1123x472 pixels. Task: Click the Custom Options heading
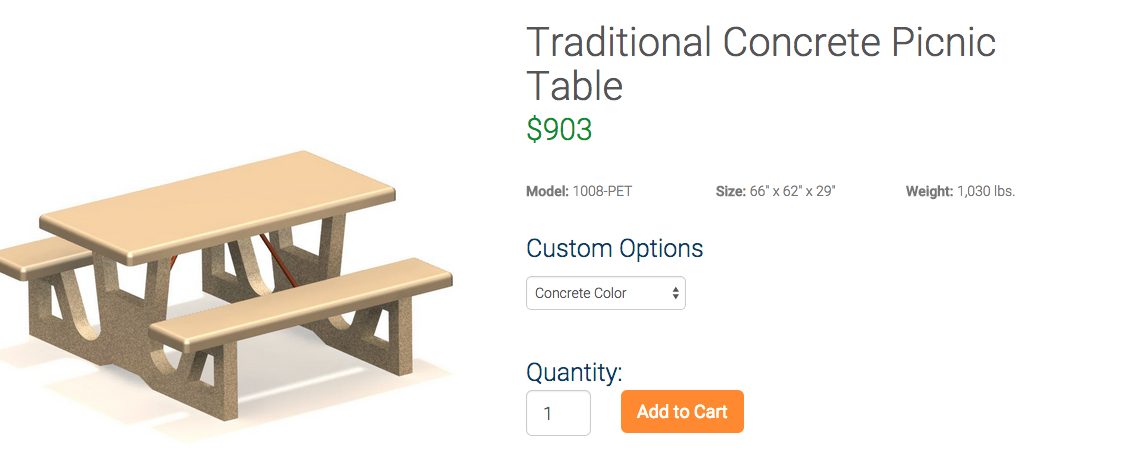[614, 249]
